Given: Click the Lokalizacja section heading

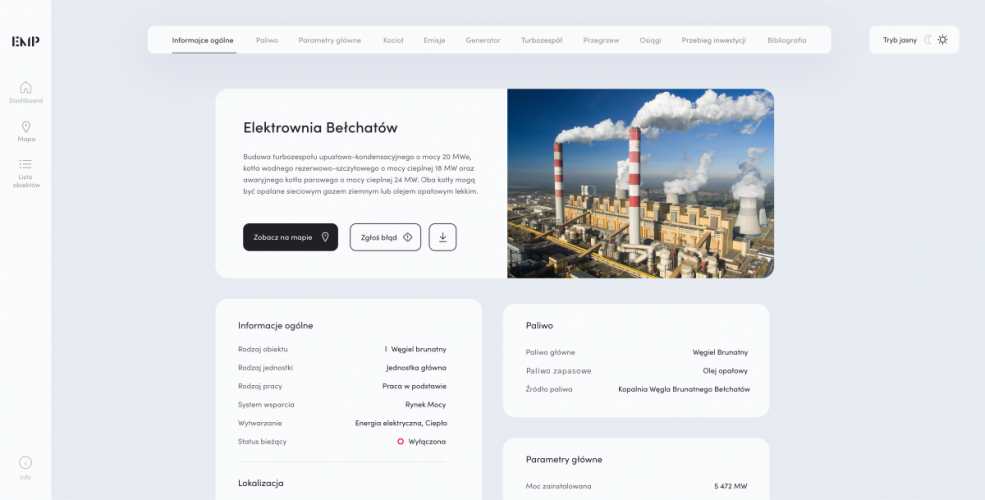Looking at the screenshot, I should click(x=261, y=483).
